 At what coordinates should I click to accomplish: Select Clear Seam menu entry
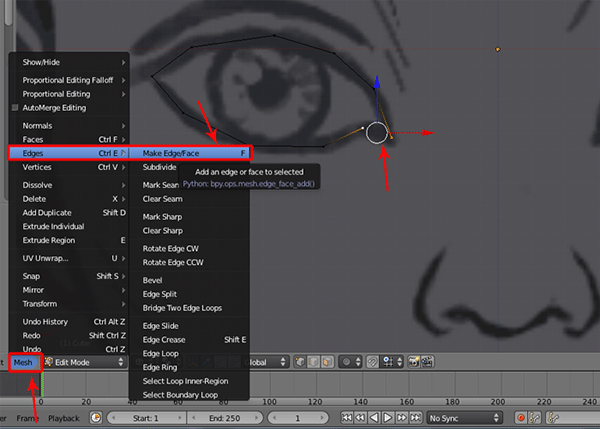pos(190,199)
